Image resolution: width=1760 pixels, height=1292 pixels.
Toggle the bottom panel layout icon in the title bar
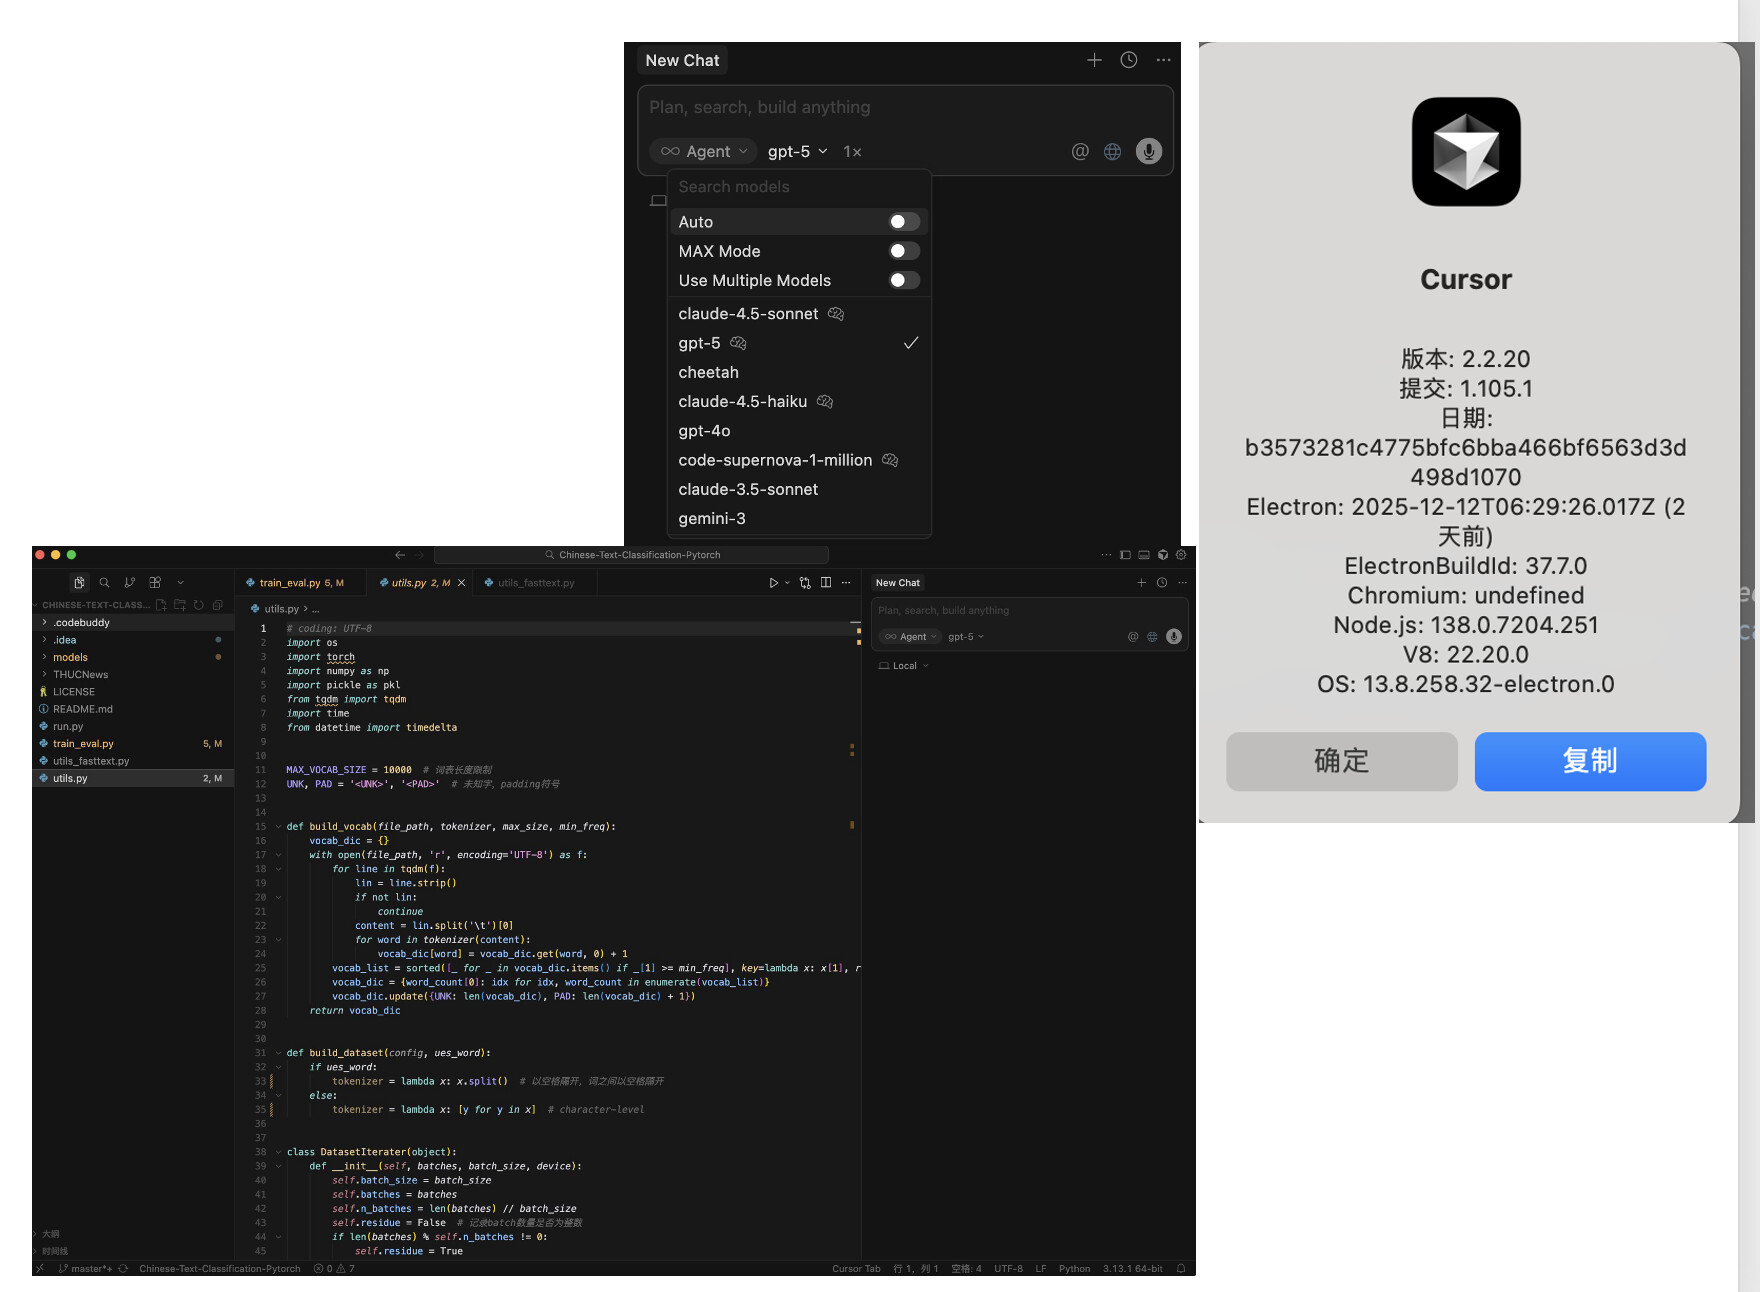[1144, 555]
